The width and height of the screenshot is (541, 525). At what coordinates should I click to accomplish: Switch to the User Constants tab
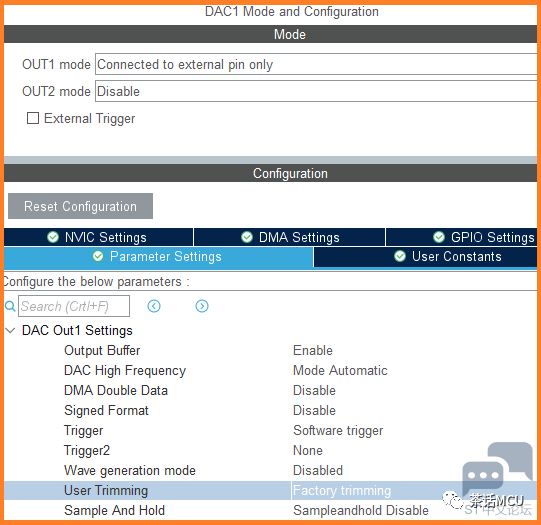(x=425, y=257)
